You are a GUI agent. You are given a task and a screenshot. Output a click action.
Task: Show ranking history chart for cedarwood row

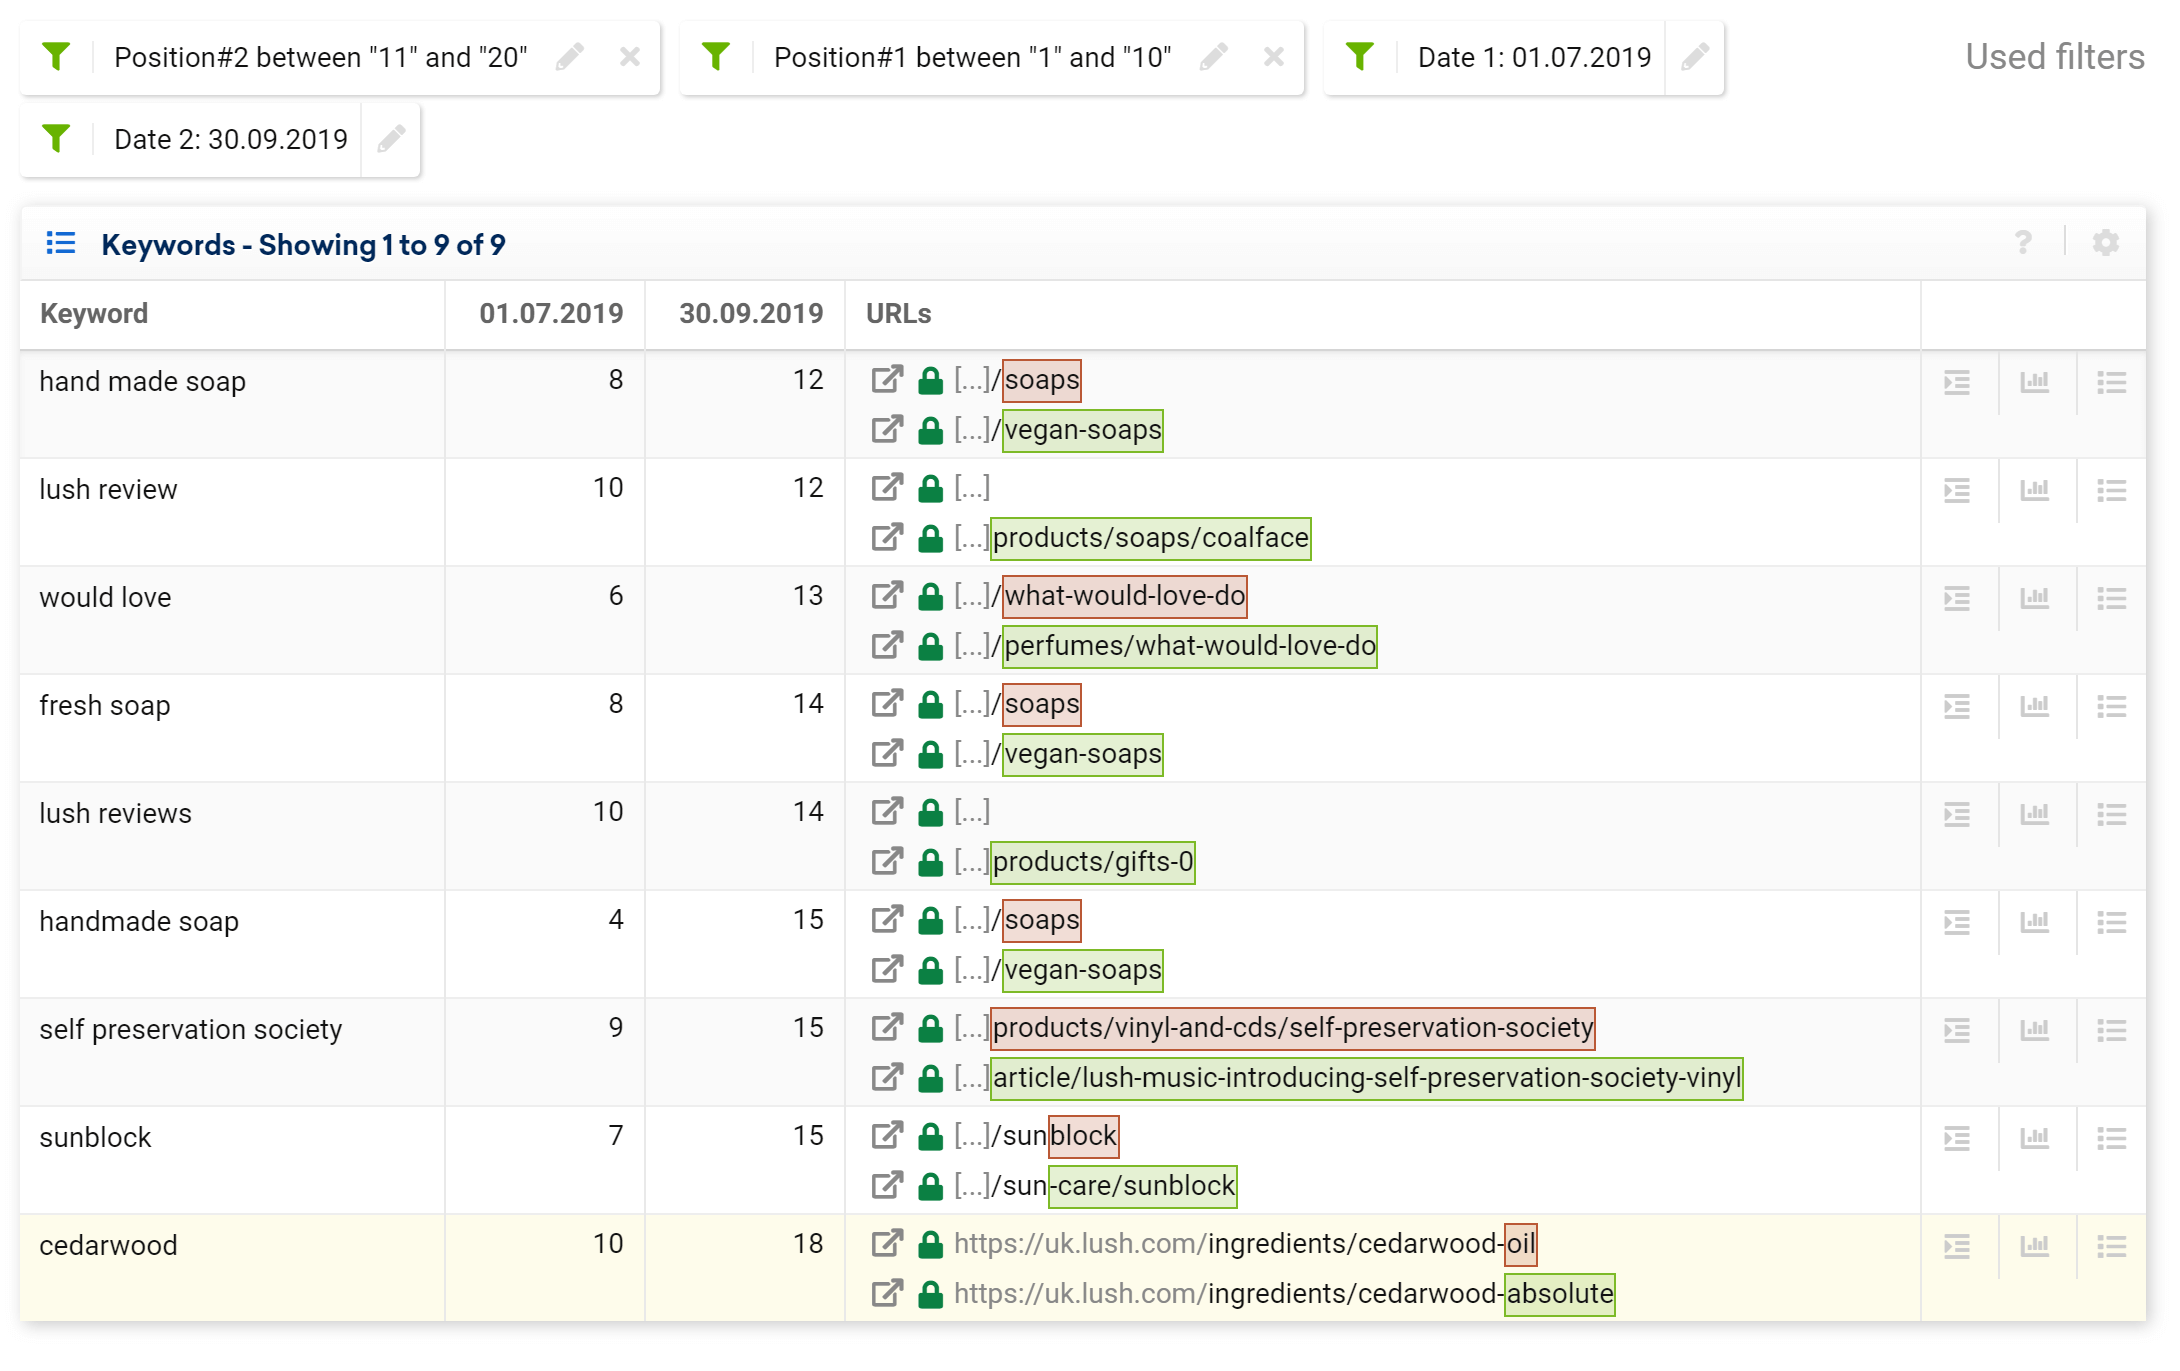[x=2035, y=1246]
